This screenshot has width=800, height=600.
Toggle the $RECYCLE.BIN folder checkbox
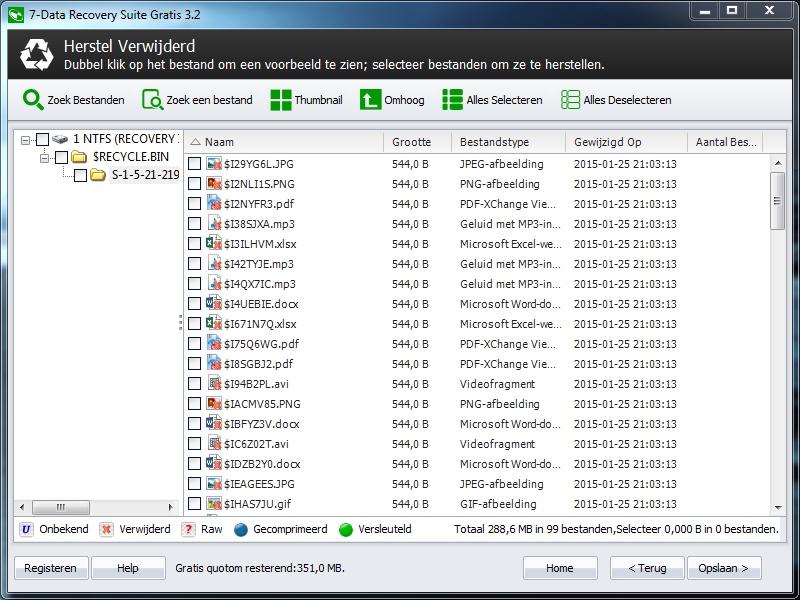tap(61, 157)
